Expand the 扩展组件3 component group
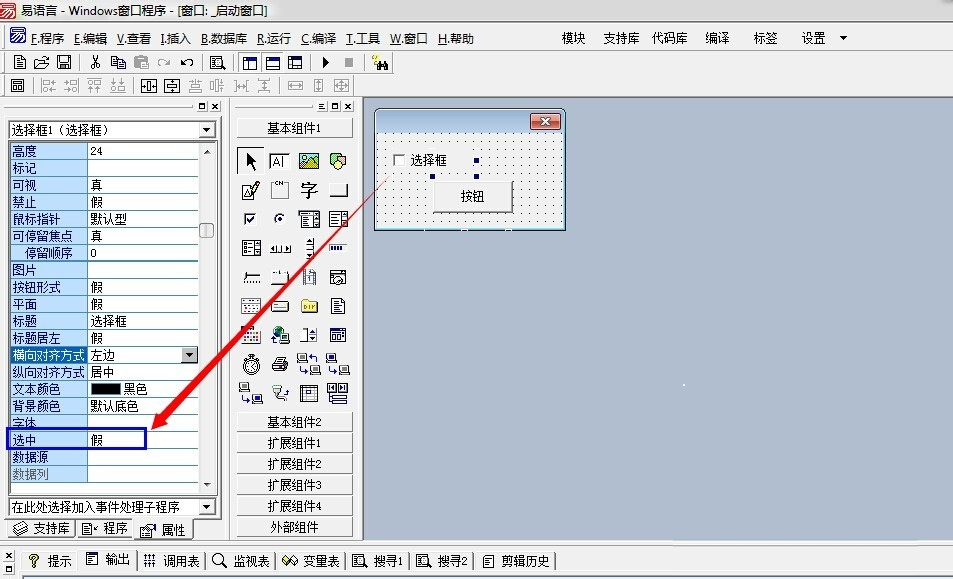Image resolution: width=953 pixels, height=579 pixels. pos(294,485)
